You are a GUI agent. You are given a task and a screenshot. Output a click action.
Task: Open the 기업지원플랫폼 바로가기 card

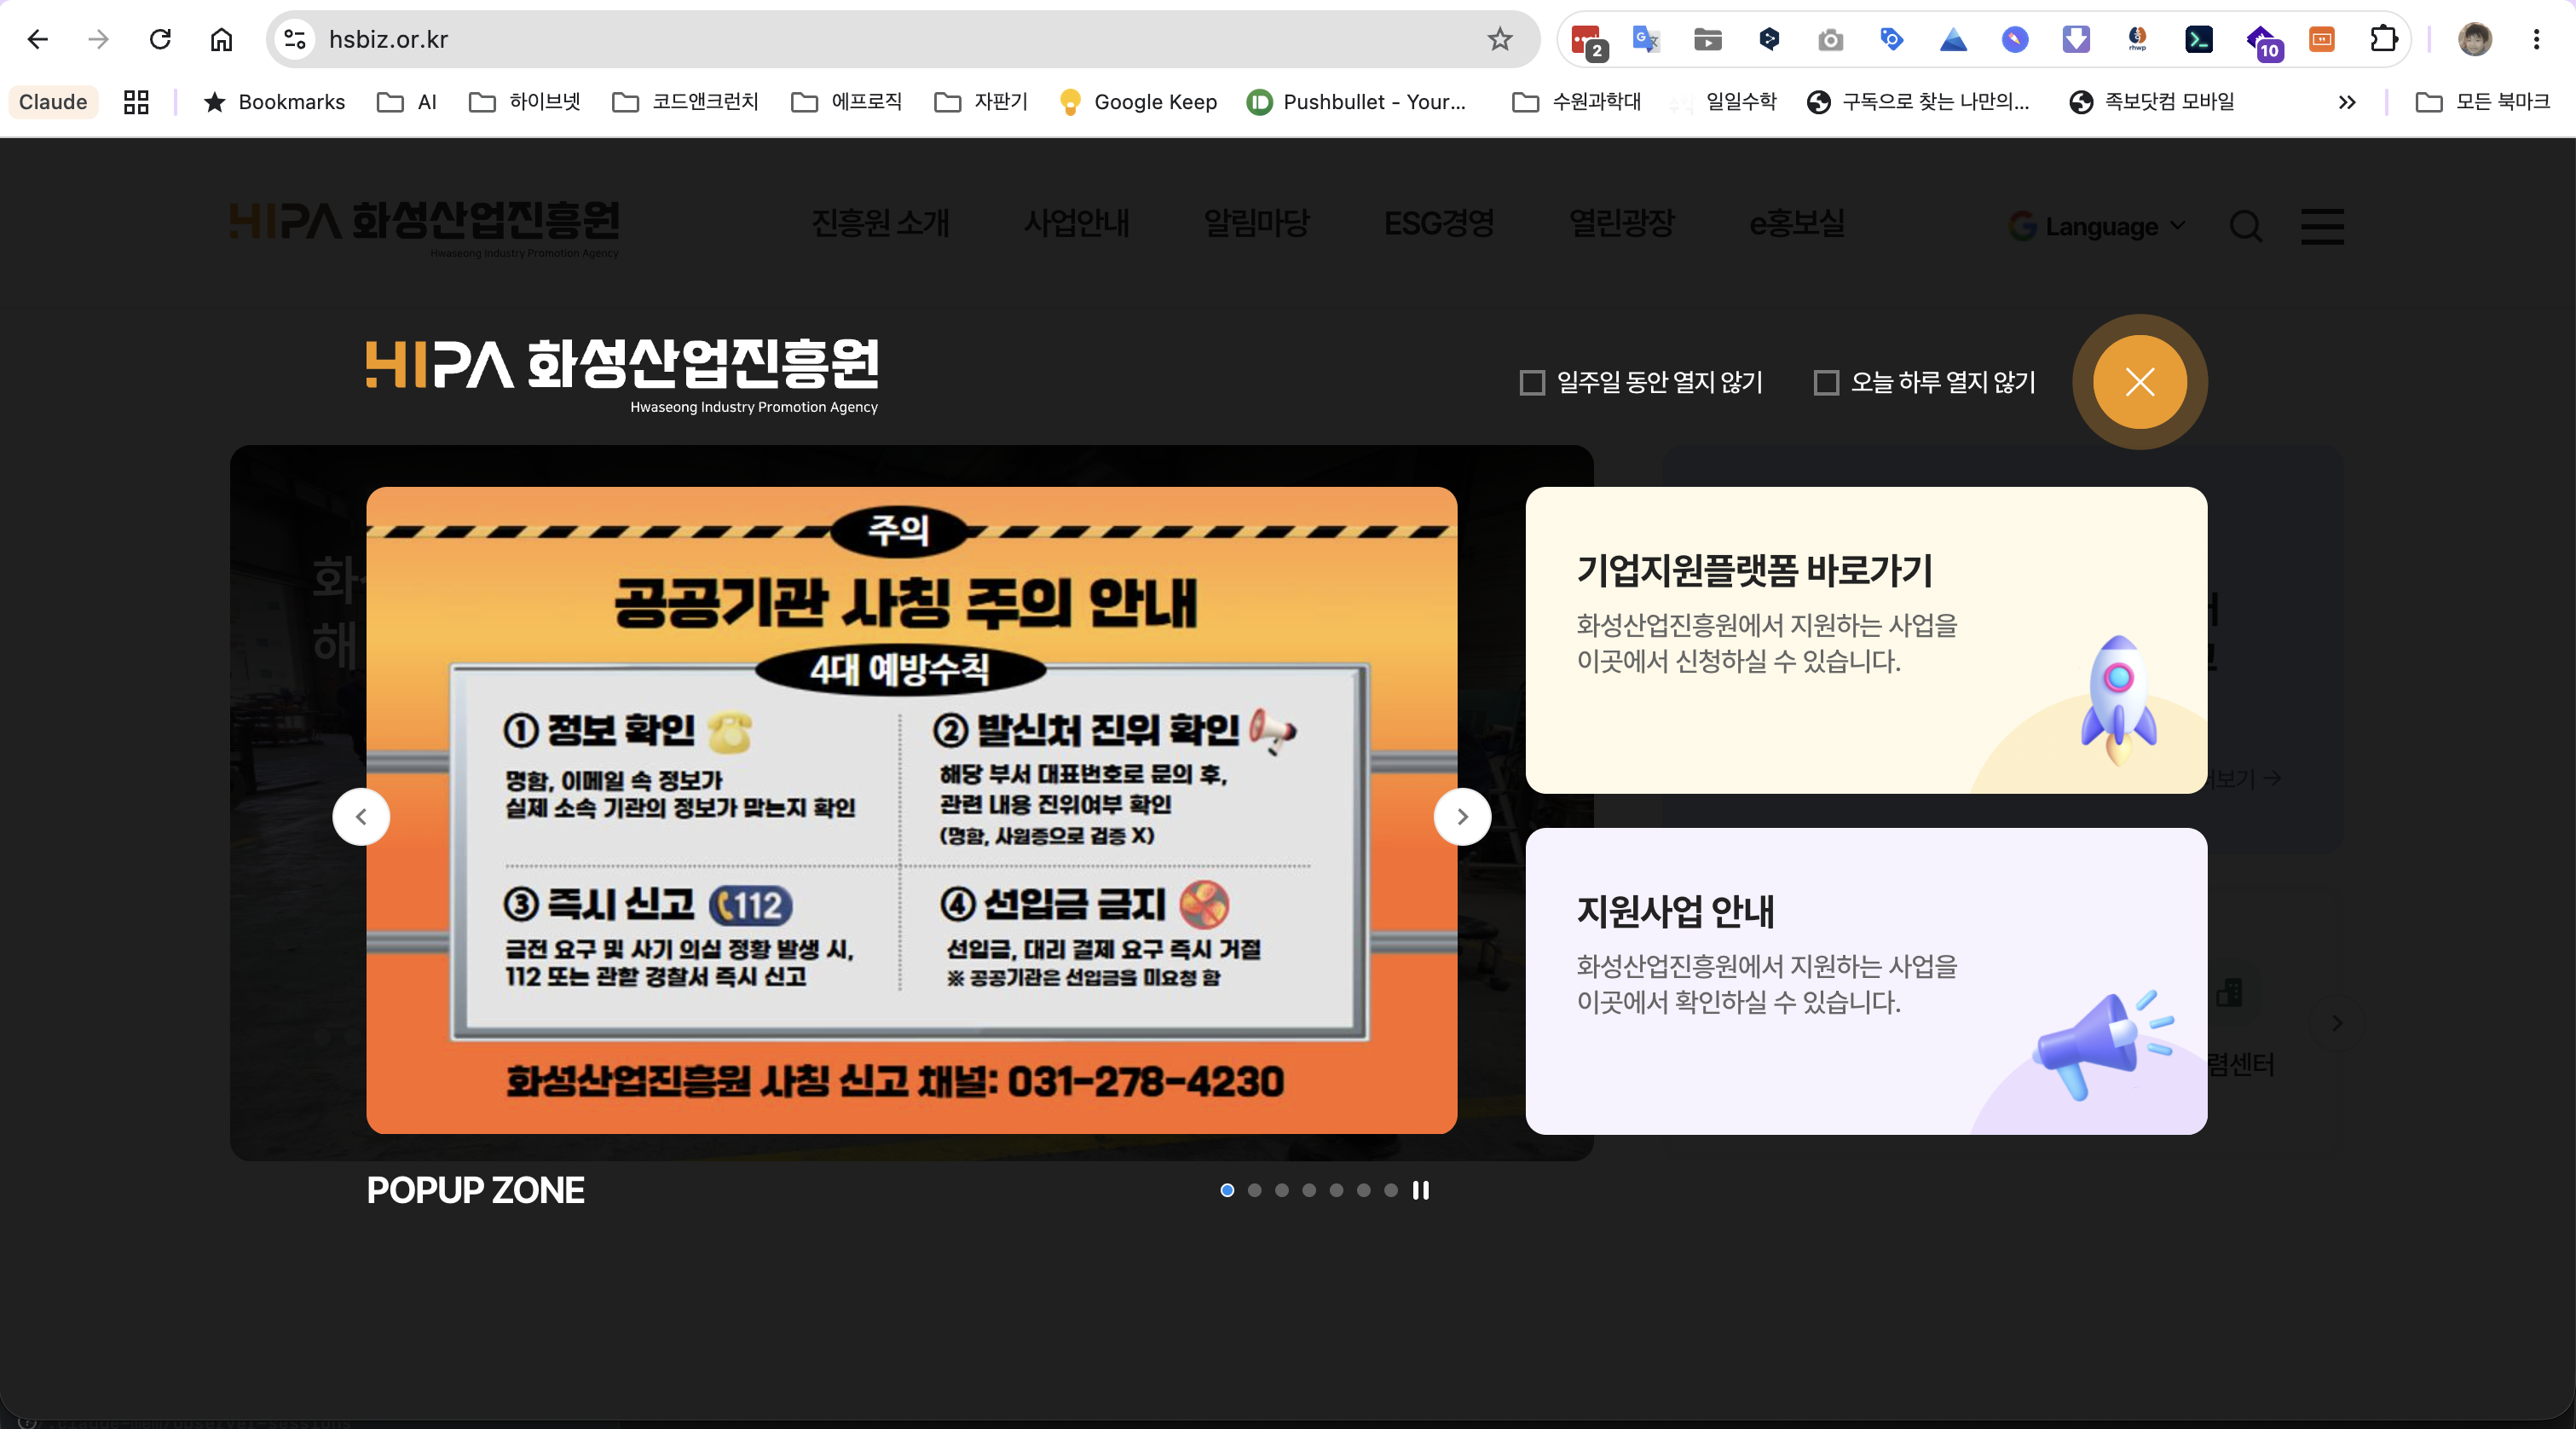(1866, 640)
